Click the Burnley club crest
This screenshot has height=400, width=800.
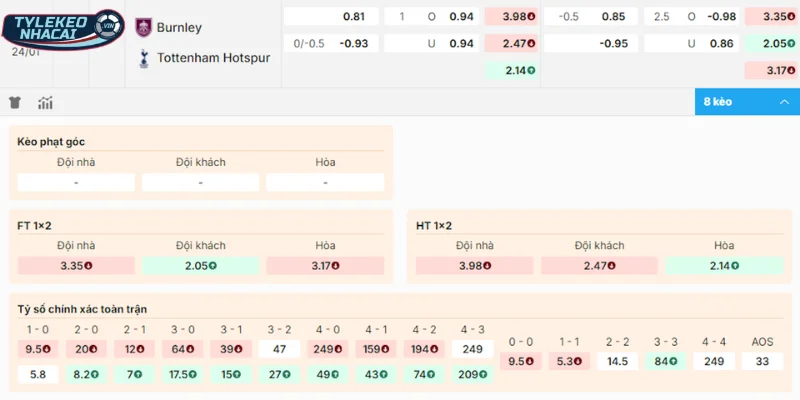[x=143, y=27]
